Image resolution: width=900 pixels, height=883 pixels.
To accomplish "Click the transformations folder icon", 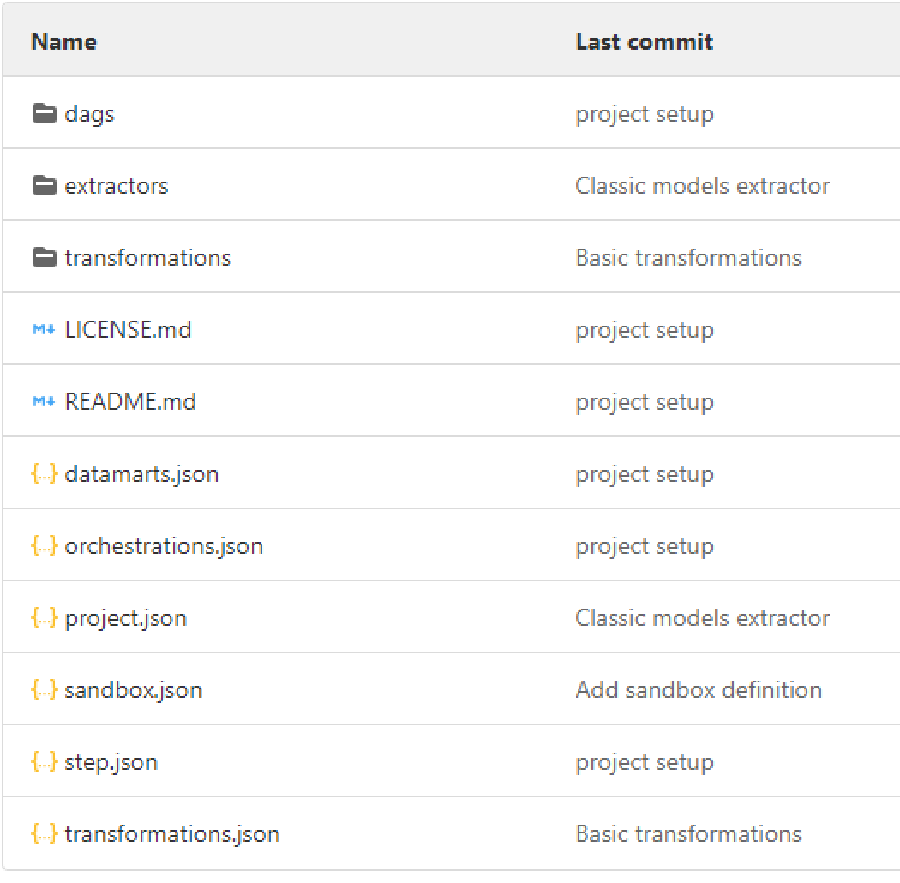I will (x=44, y=257).
